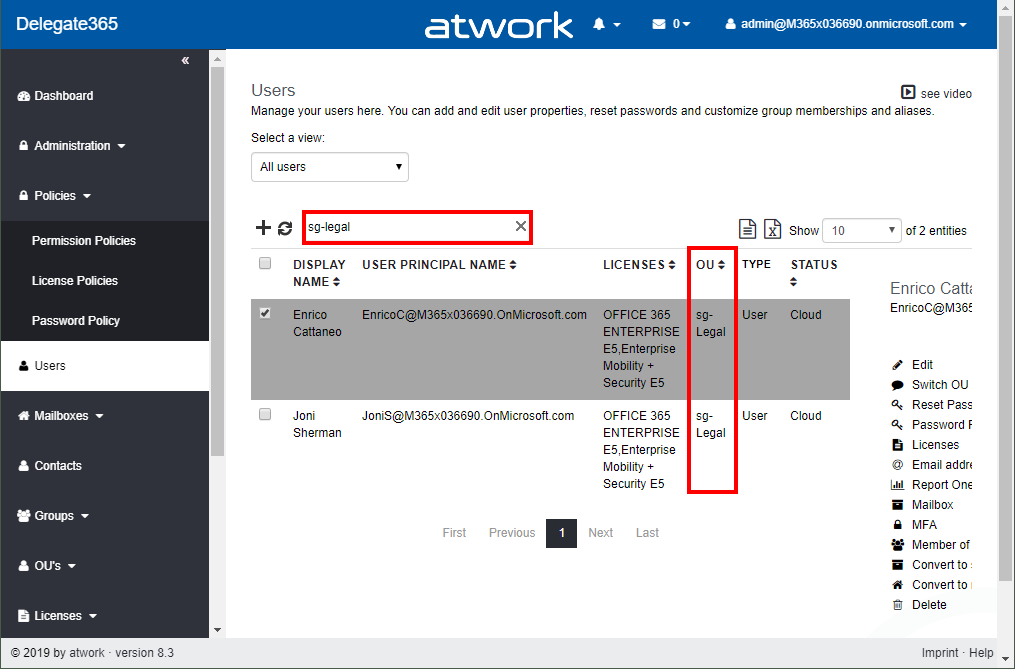Click the plus icon to add user
The image size is (1015, 669).
tap(263, 228)
